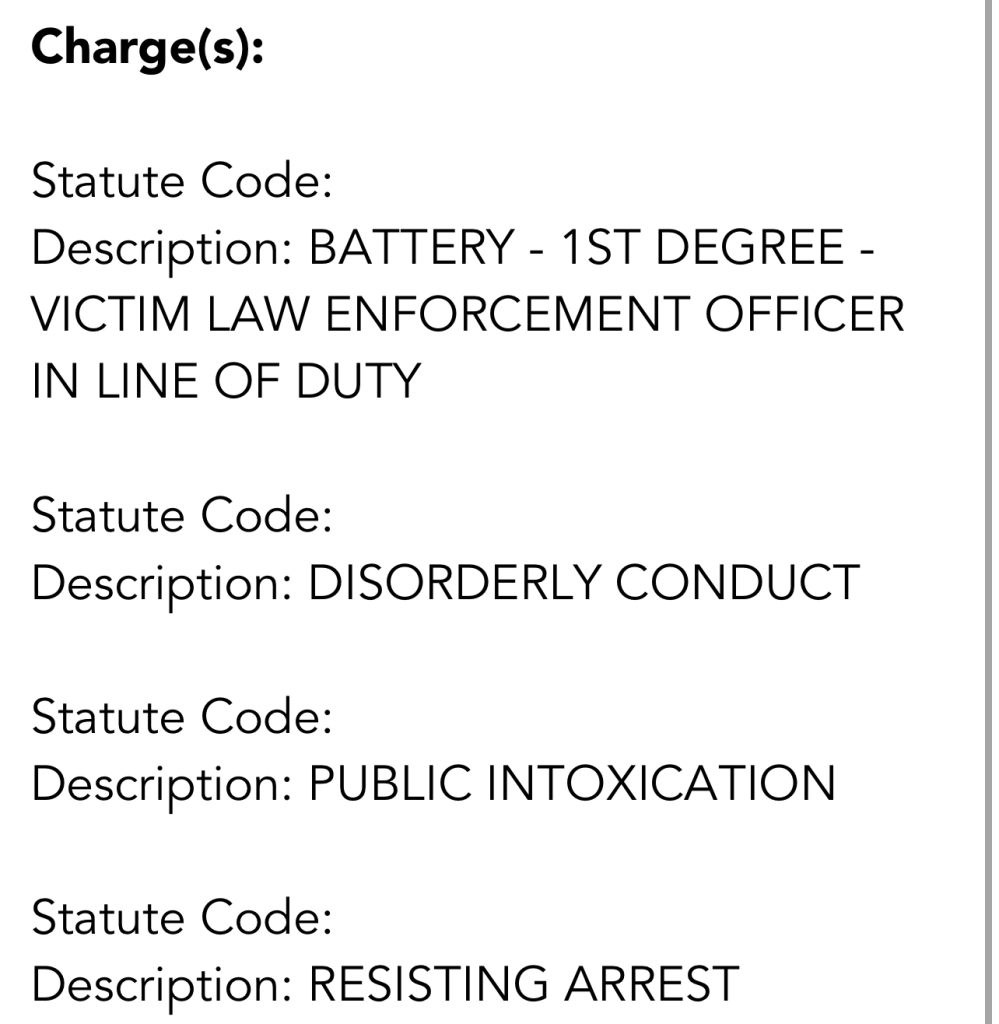This screenshot has width=999, height=1024.
Task: Click the Statute Code label above the Battery charge
Action: [x=181, y=183]
